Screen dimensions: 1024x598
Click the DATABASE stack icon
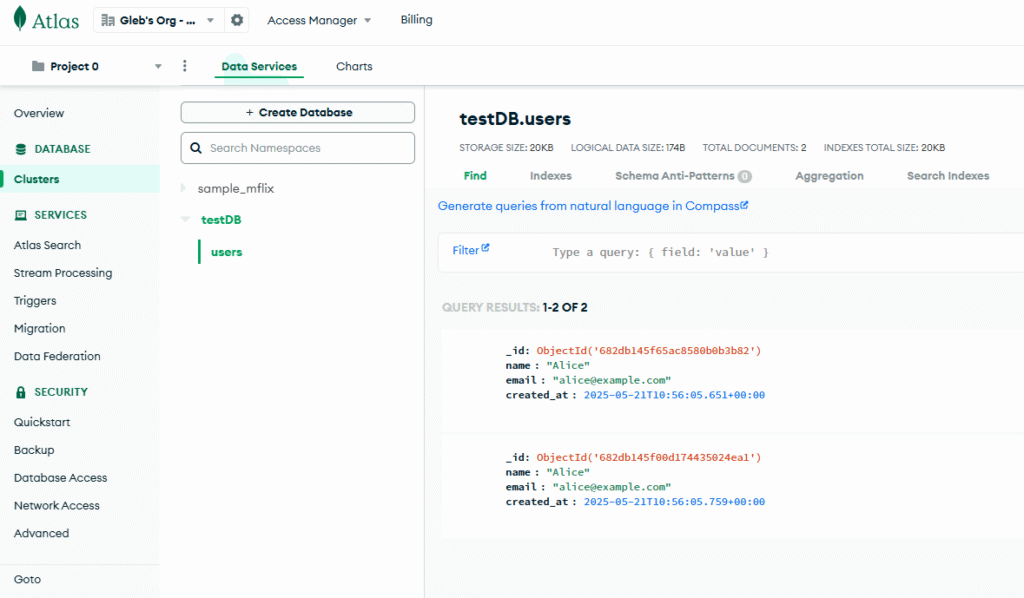[x=21, y=149]
